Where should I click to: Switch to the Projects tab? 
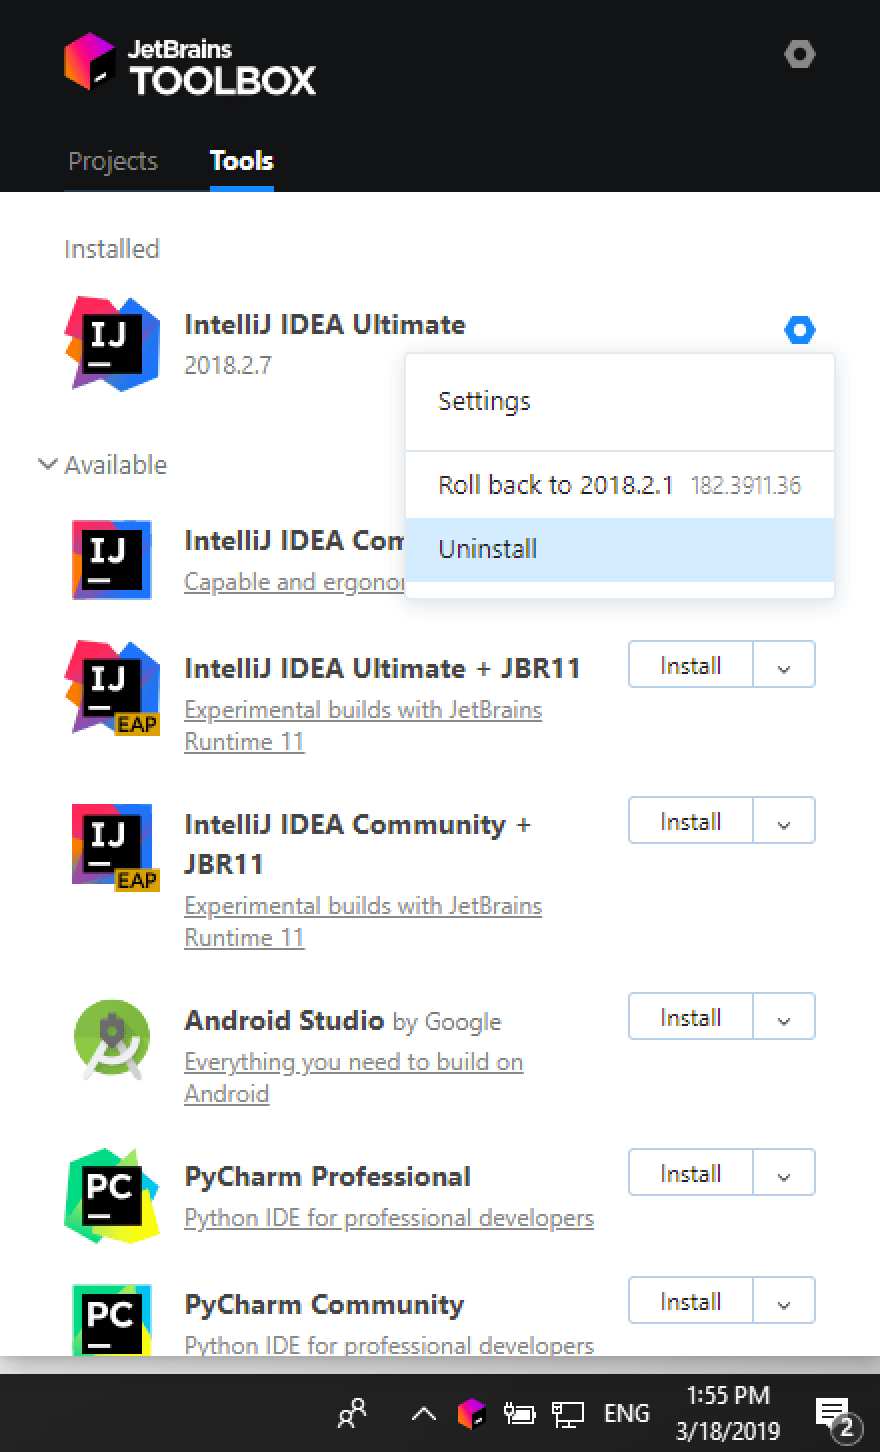tap(113, 161)
